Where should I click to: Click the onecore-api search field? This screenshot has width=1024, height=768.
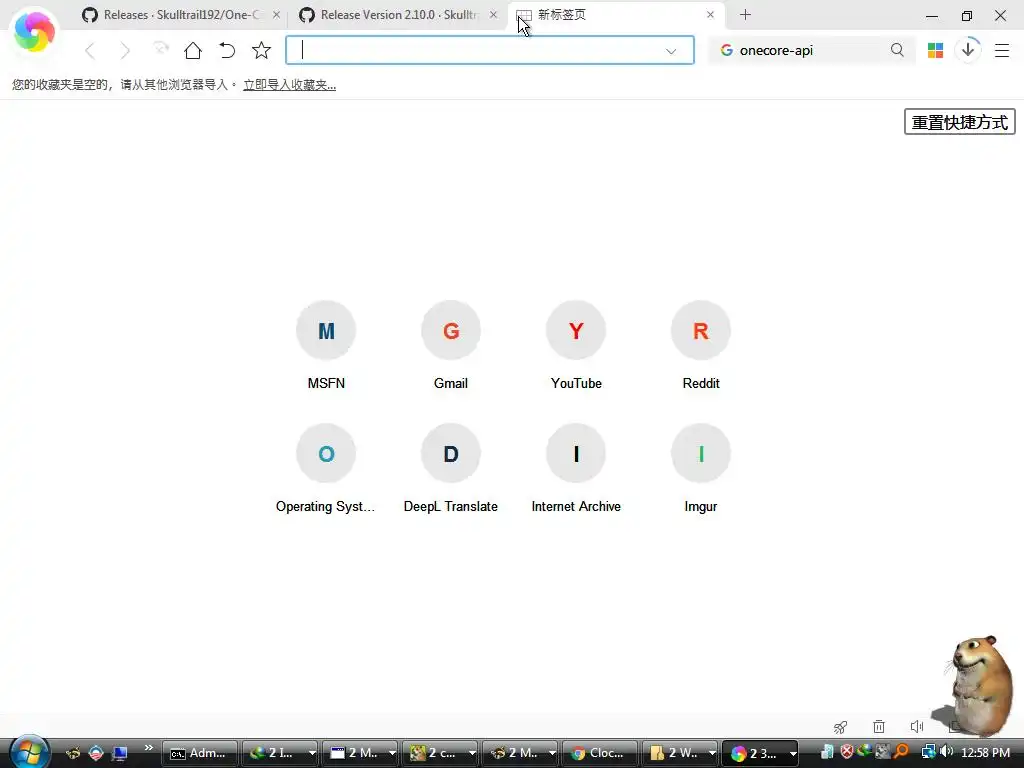(x=810, y=50)
